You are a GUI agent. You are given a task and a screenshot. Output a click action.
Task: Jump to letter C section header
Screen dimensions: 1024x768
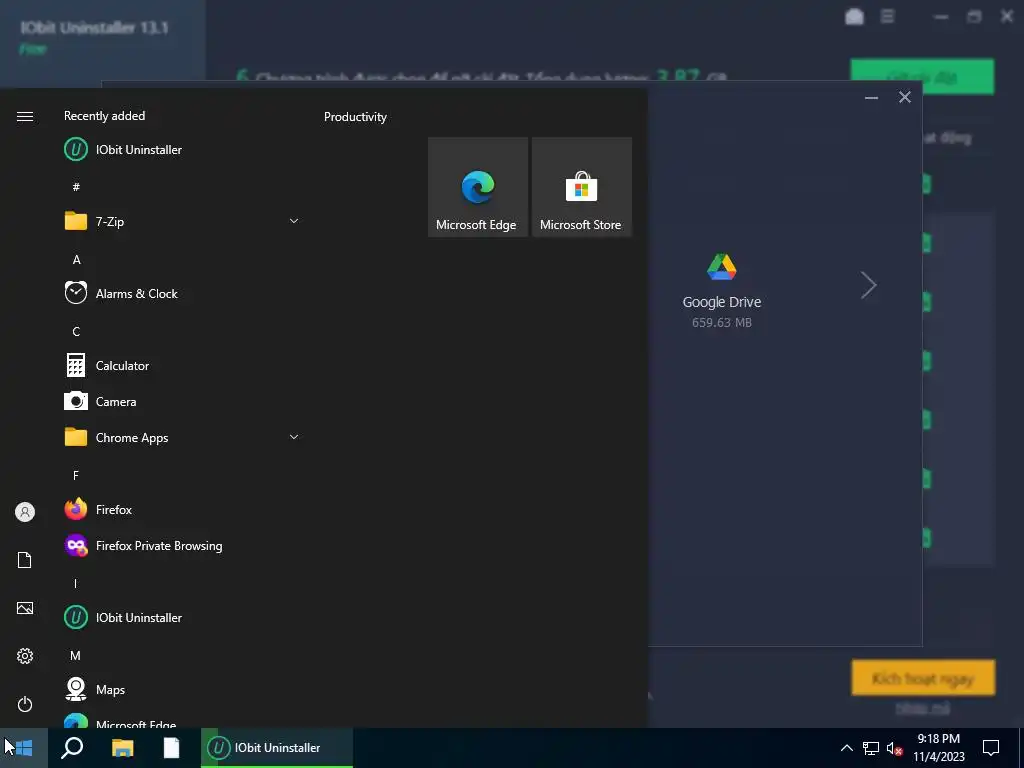coord(76,332)
